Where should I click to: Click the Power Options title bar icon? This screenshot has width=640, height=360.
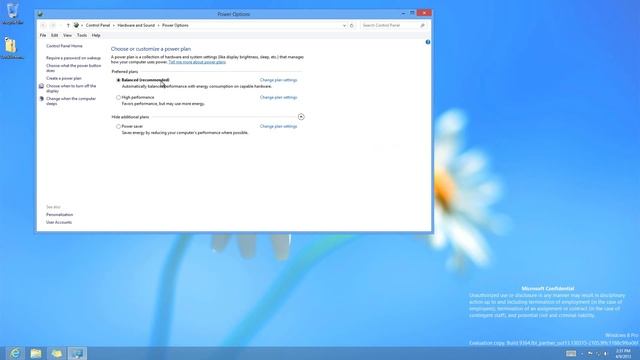point(40,14)
